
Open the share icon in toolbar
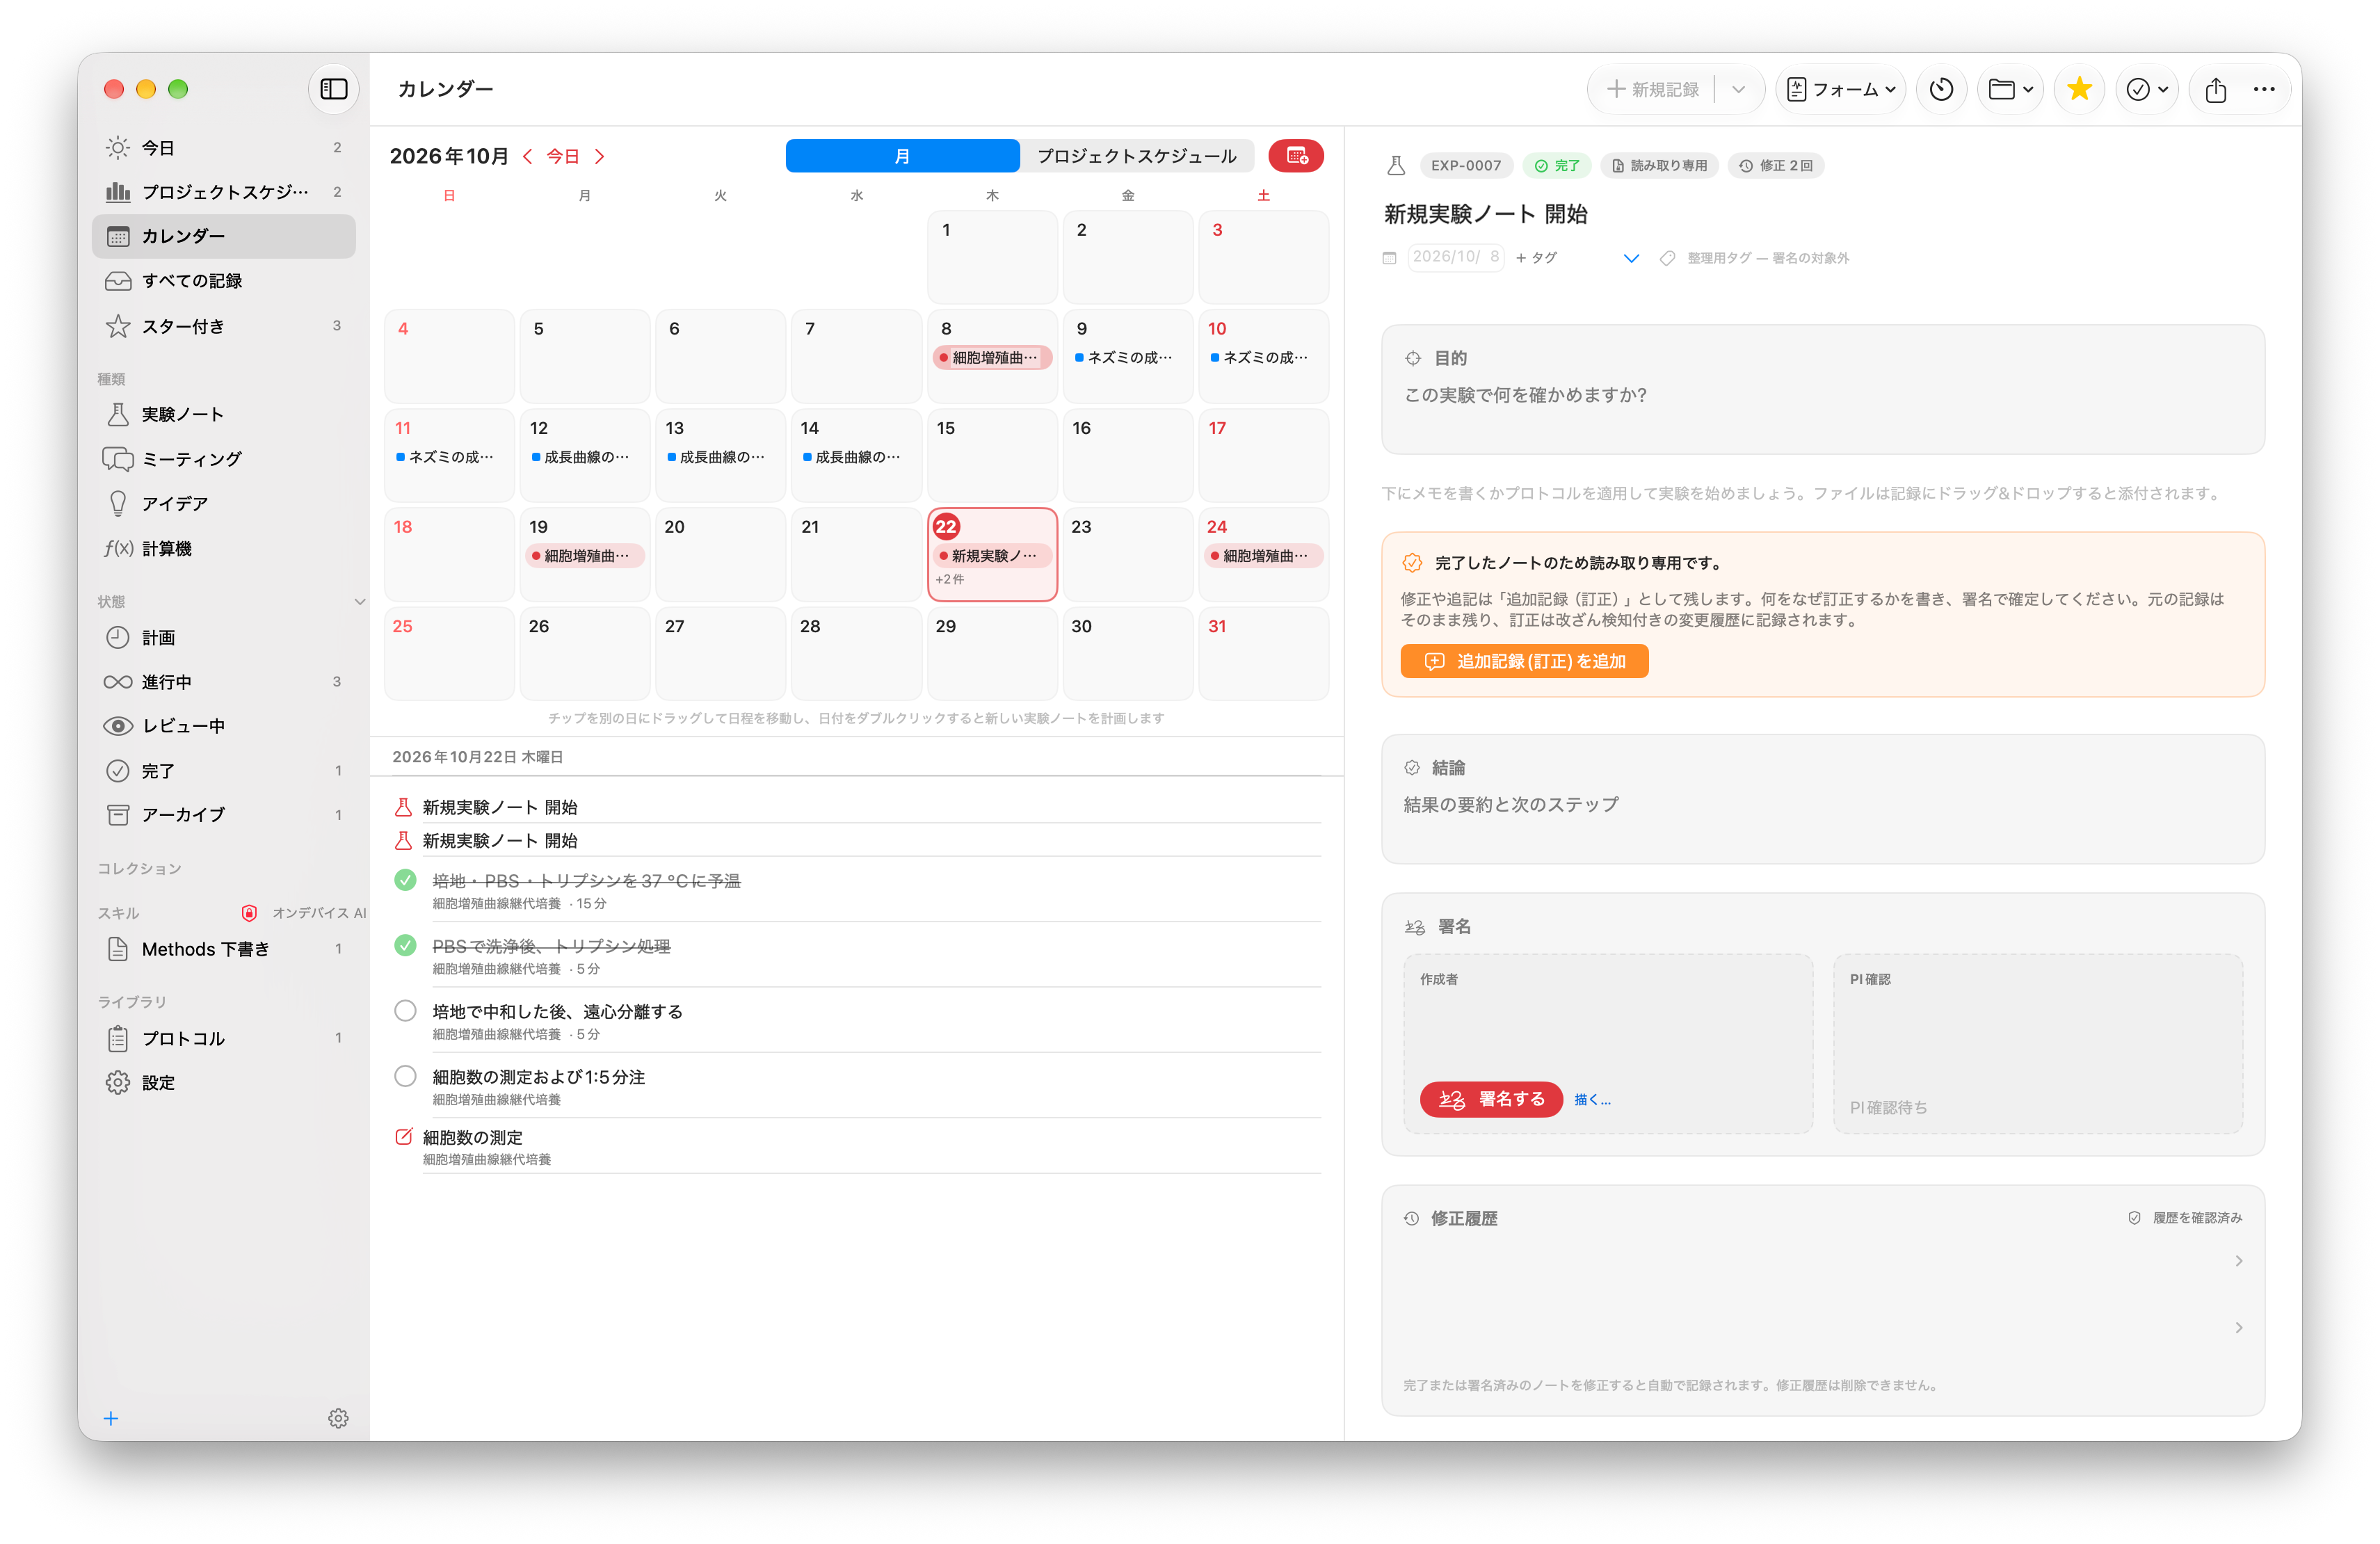coord(2215,89)
